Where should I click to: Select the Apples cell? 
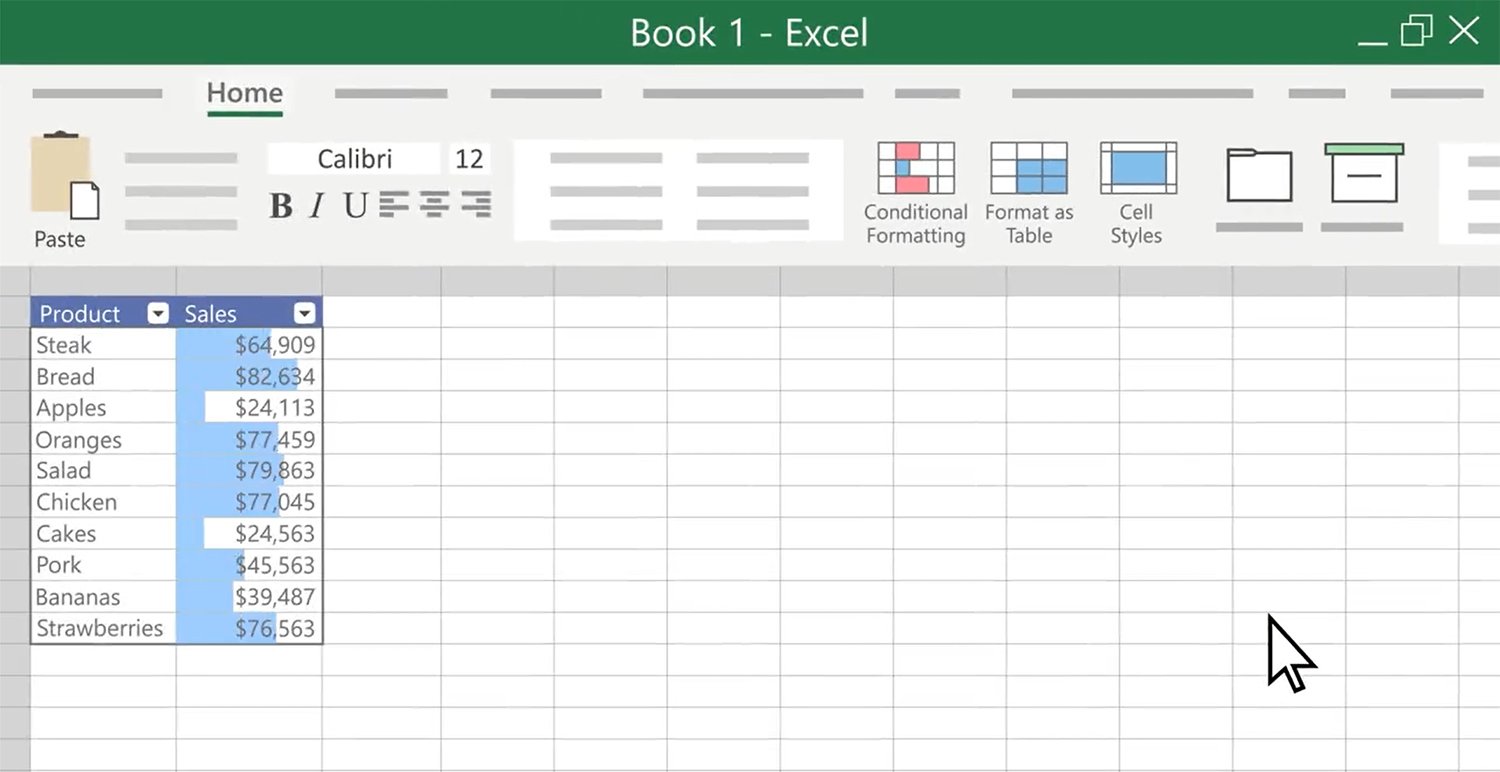tap(104, 408)
